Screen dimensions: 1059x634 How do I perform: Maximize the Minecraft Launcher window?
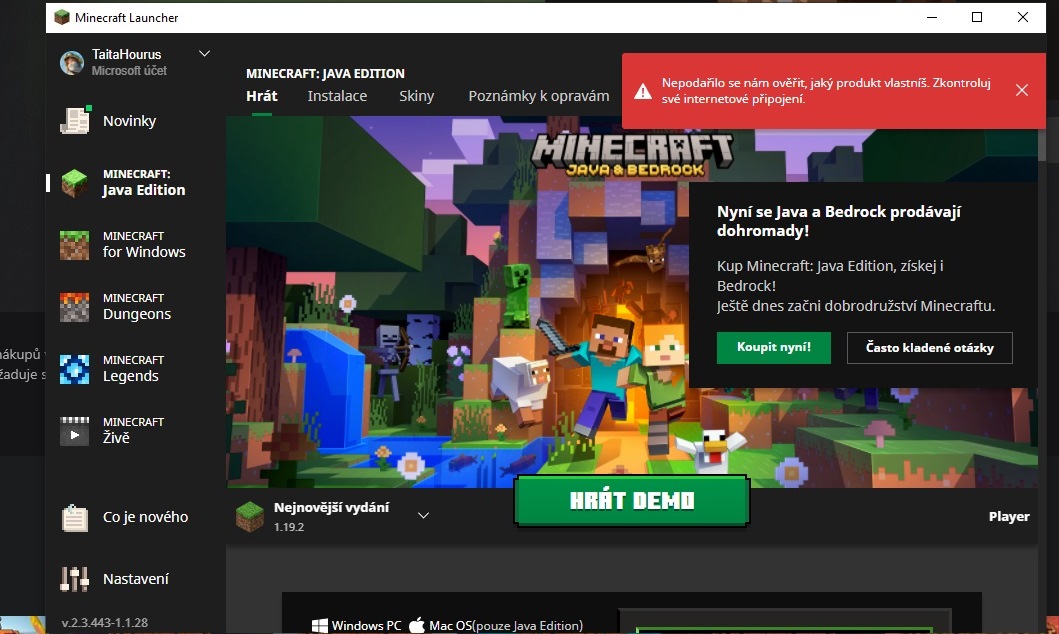coord(977,17)
